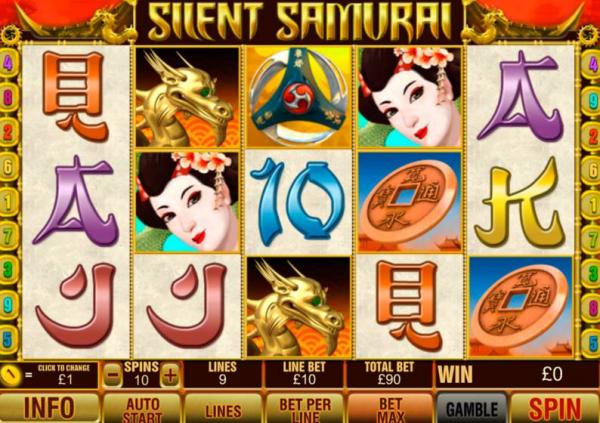Click the golden K symbol on reel five
Screen dimensions: 600x423
pos(520,201)
